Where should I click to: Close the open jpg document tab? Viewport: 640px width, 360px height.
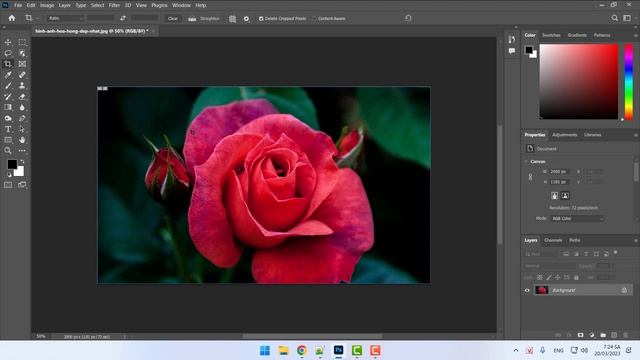(153, 31)
